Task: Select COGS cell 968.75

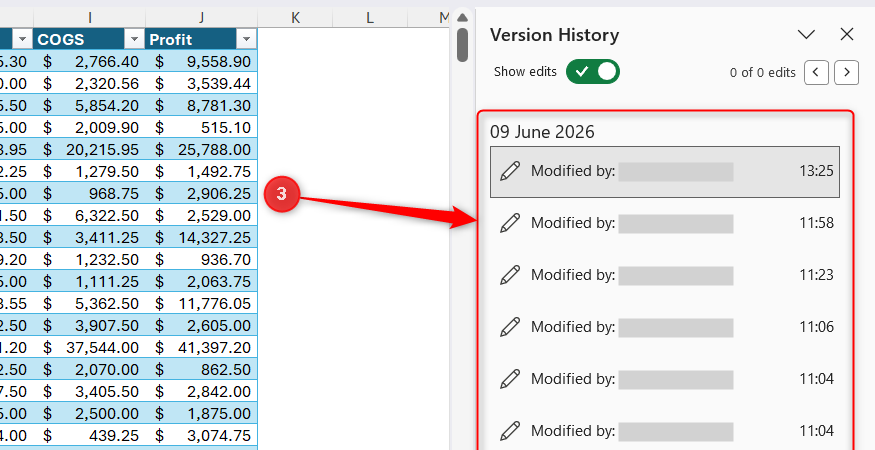Action: tap(89, 193)
